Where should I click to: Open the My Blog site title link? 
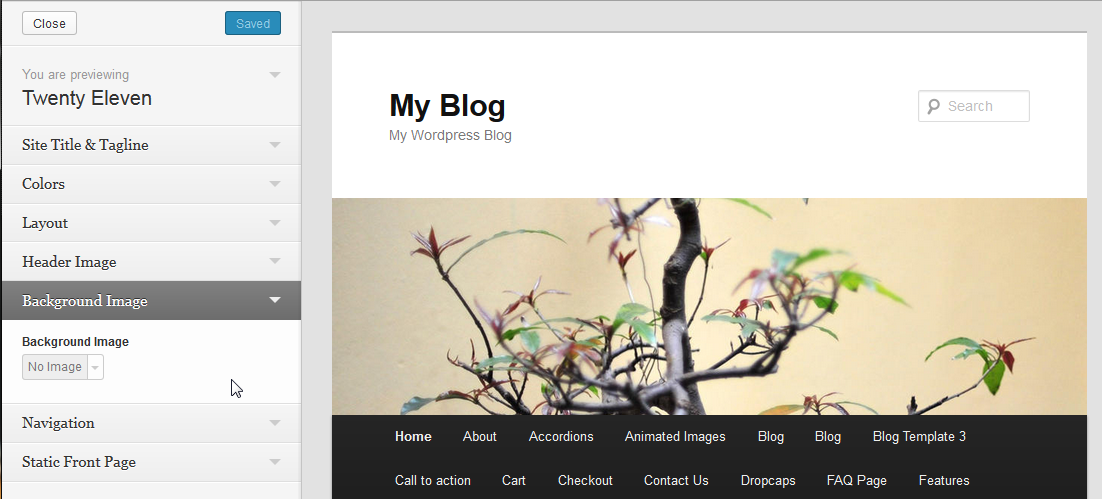click(447, 105)
